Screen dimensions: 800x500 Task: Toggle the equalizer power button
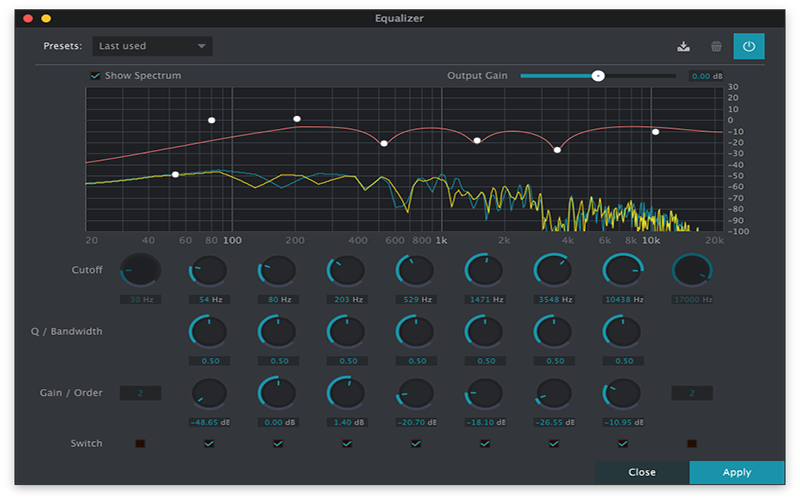tap(749, 46)
